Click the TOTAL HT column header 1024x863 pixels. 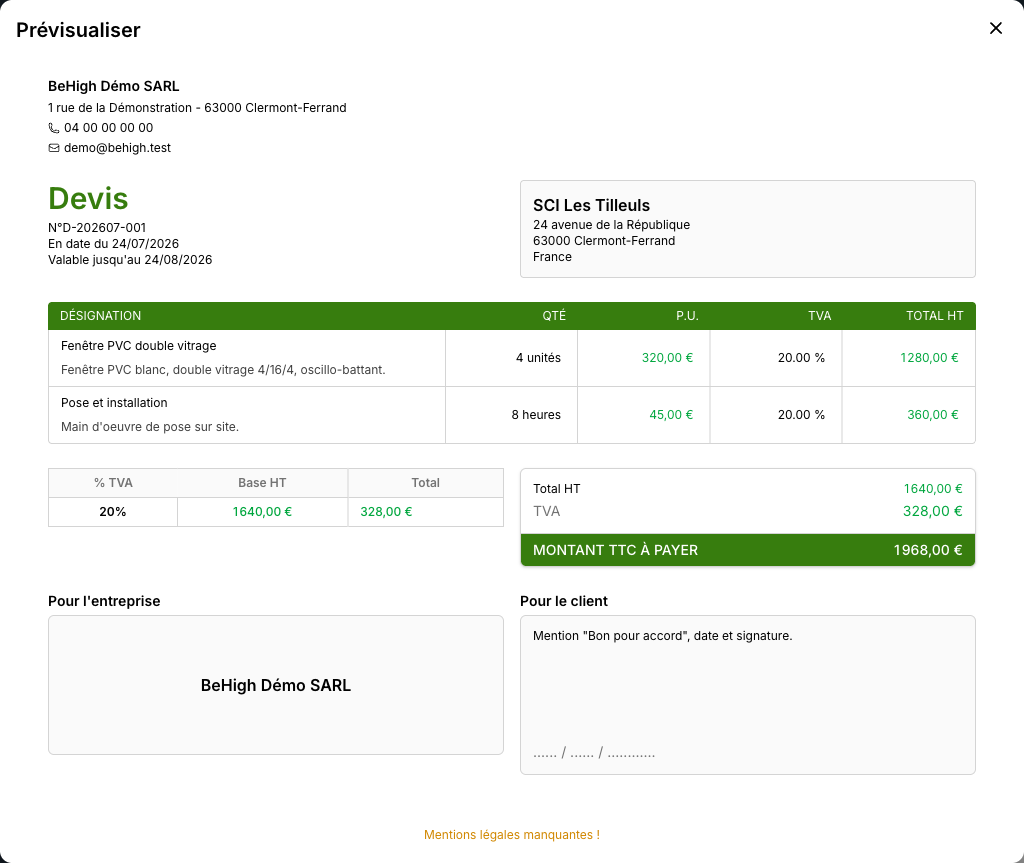pyautogui.click(x=935, y=316)
